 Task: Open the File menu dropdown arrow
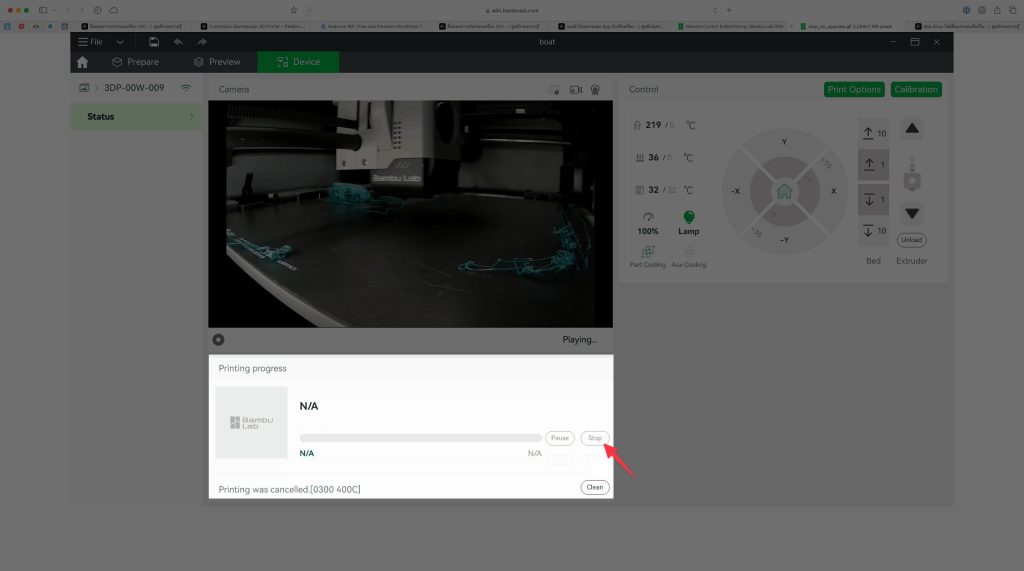[x=120, y=42]
